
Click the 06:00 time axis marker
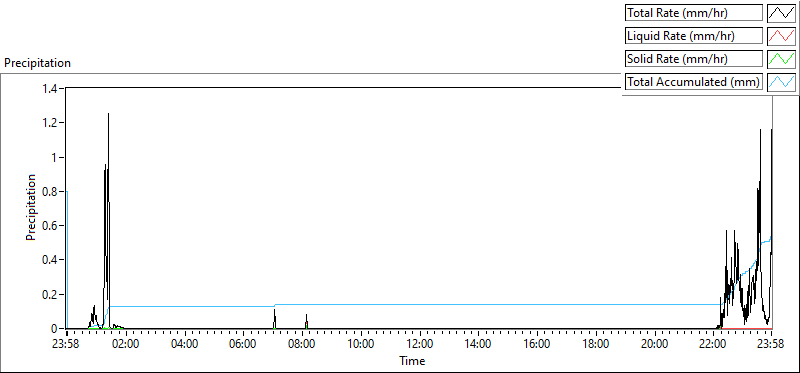(243, 343)
